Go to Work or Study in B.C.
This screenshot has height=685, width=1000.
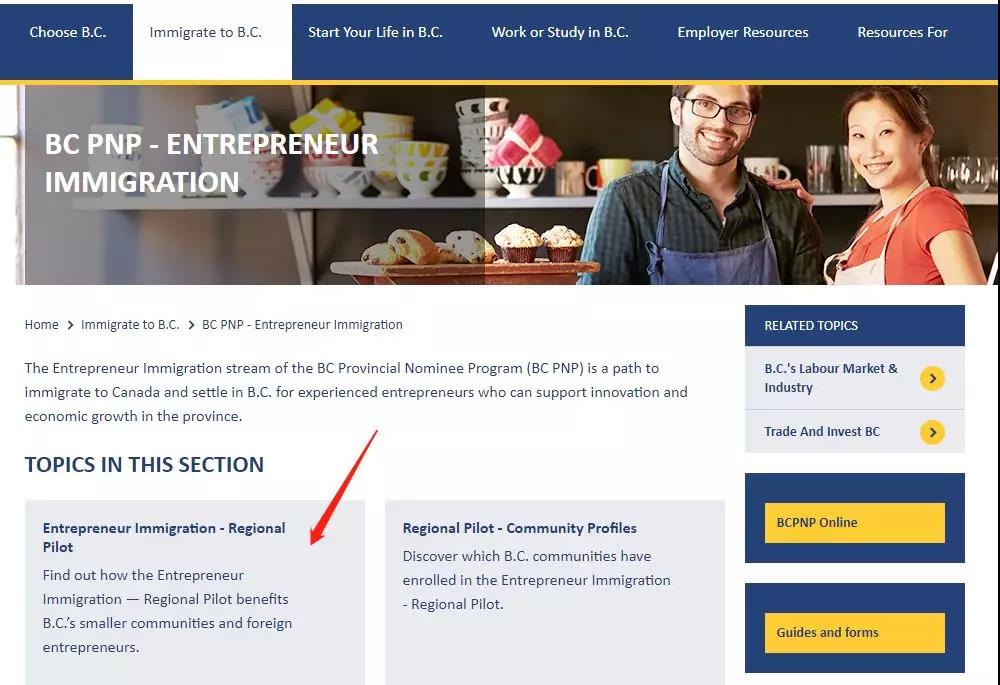(x=560, y=32)
